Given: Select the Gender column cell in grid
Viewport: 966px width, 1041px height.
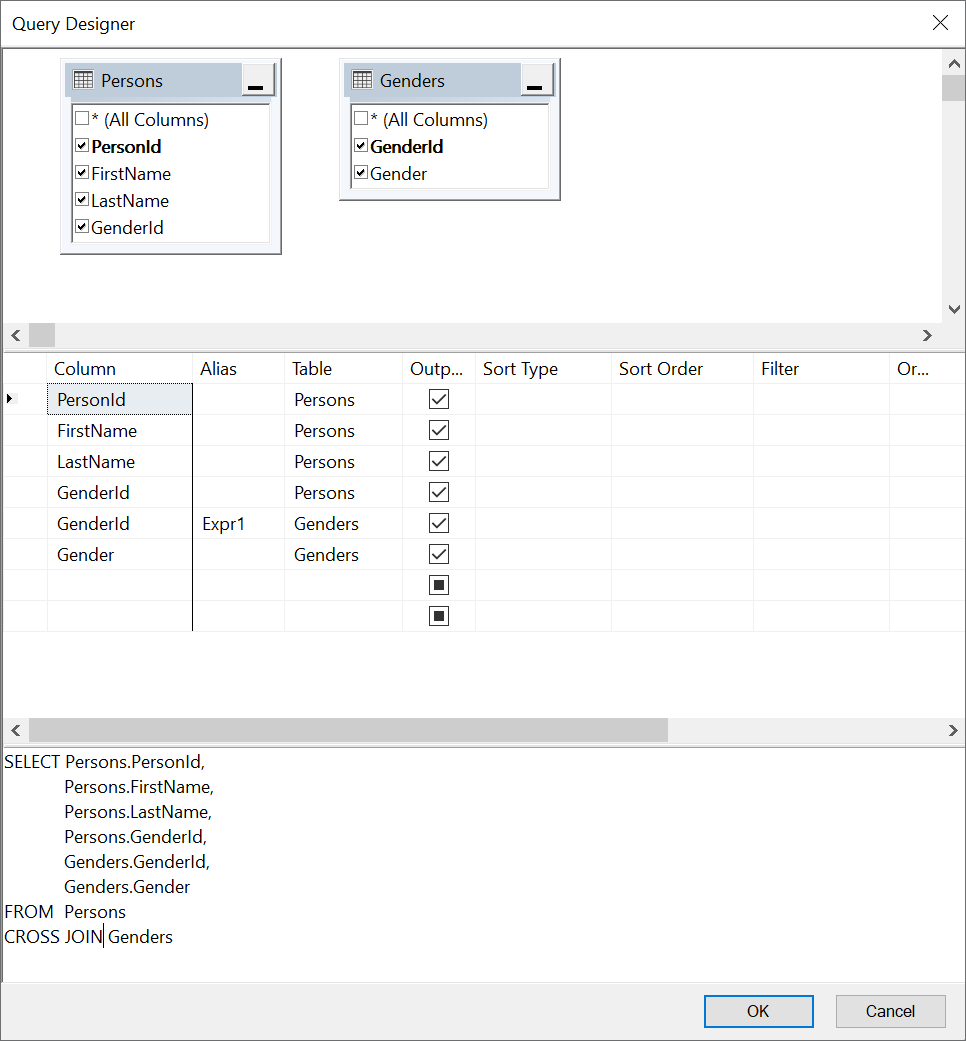Looking at the screenshot, I should [x=120, y=554].
